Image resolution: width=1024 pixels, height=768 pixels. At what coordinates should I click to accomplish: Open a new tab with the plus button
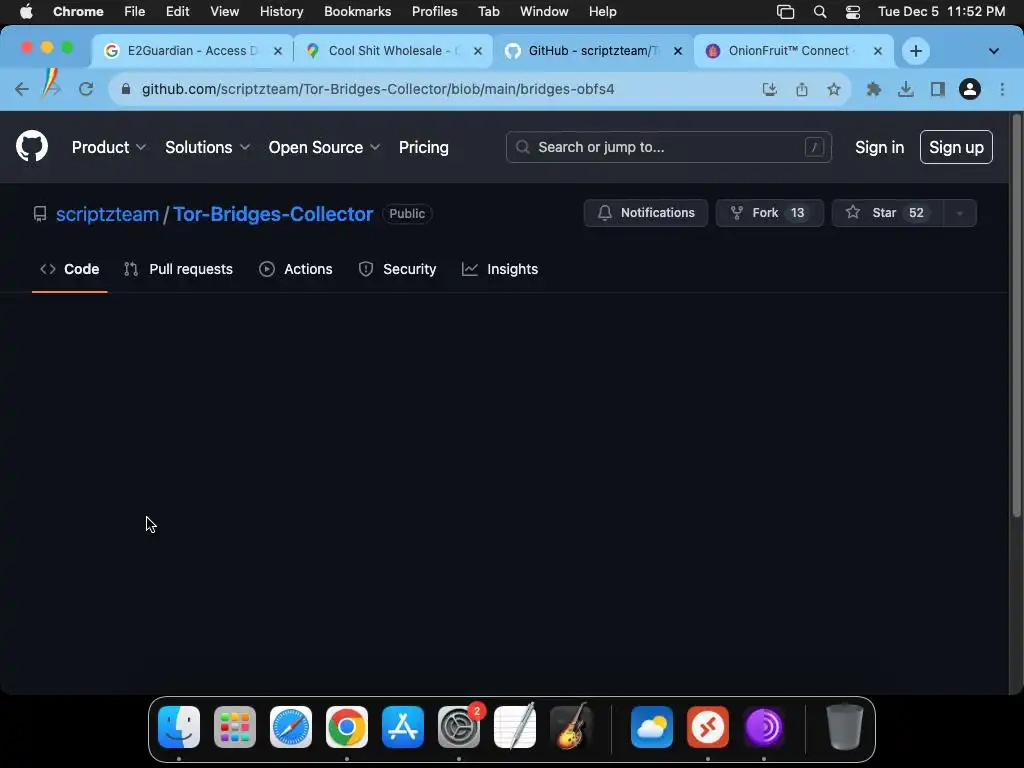point(916,51)
